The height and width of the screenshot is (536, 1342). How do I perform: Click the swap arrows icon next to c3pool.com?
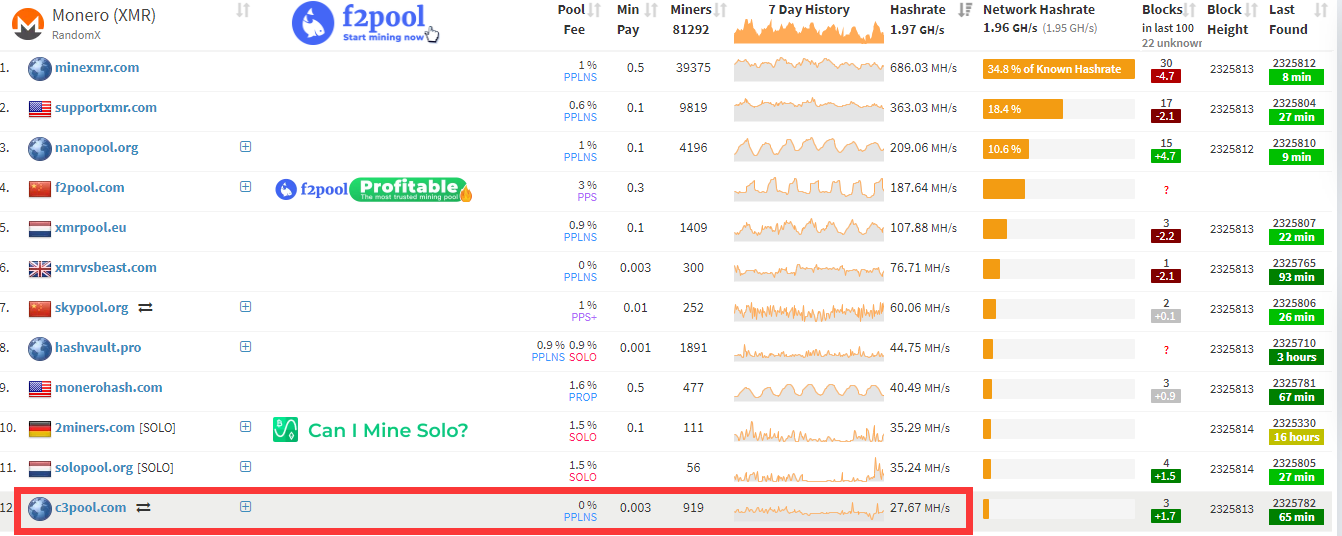143,508
